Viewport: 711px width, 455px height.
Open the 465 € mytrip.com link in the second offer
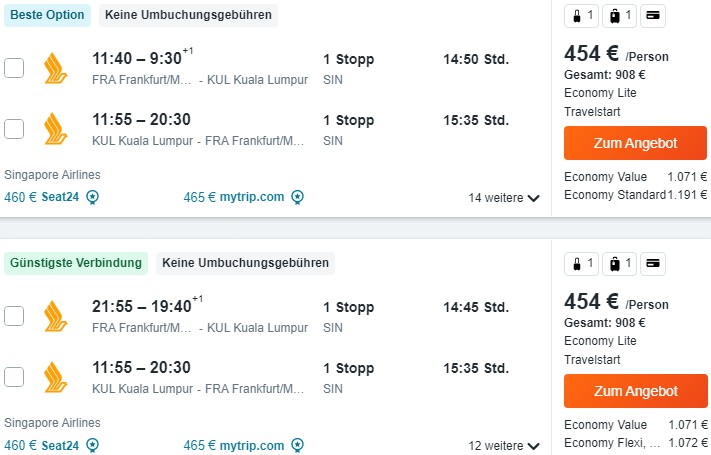click(234, 445)
